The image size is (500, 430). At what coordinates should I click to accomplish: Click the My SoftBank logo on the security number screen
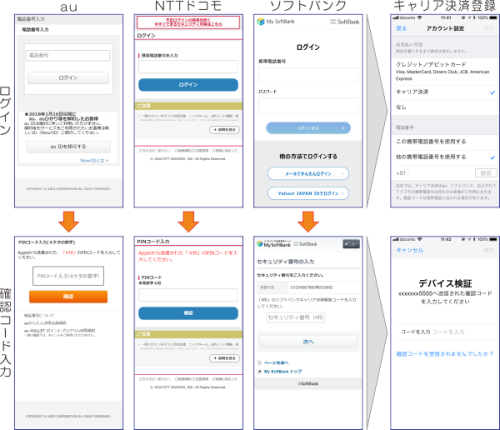click(274, 244)
